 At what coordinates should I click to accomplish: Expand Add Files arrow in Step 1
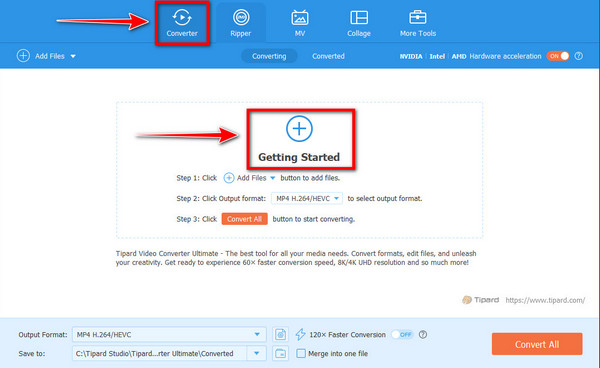coord(273,178)
